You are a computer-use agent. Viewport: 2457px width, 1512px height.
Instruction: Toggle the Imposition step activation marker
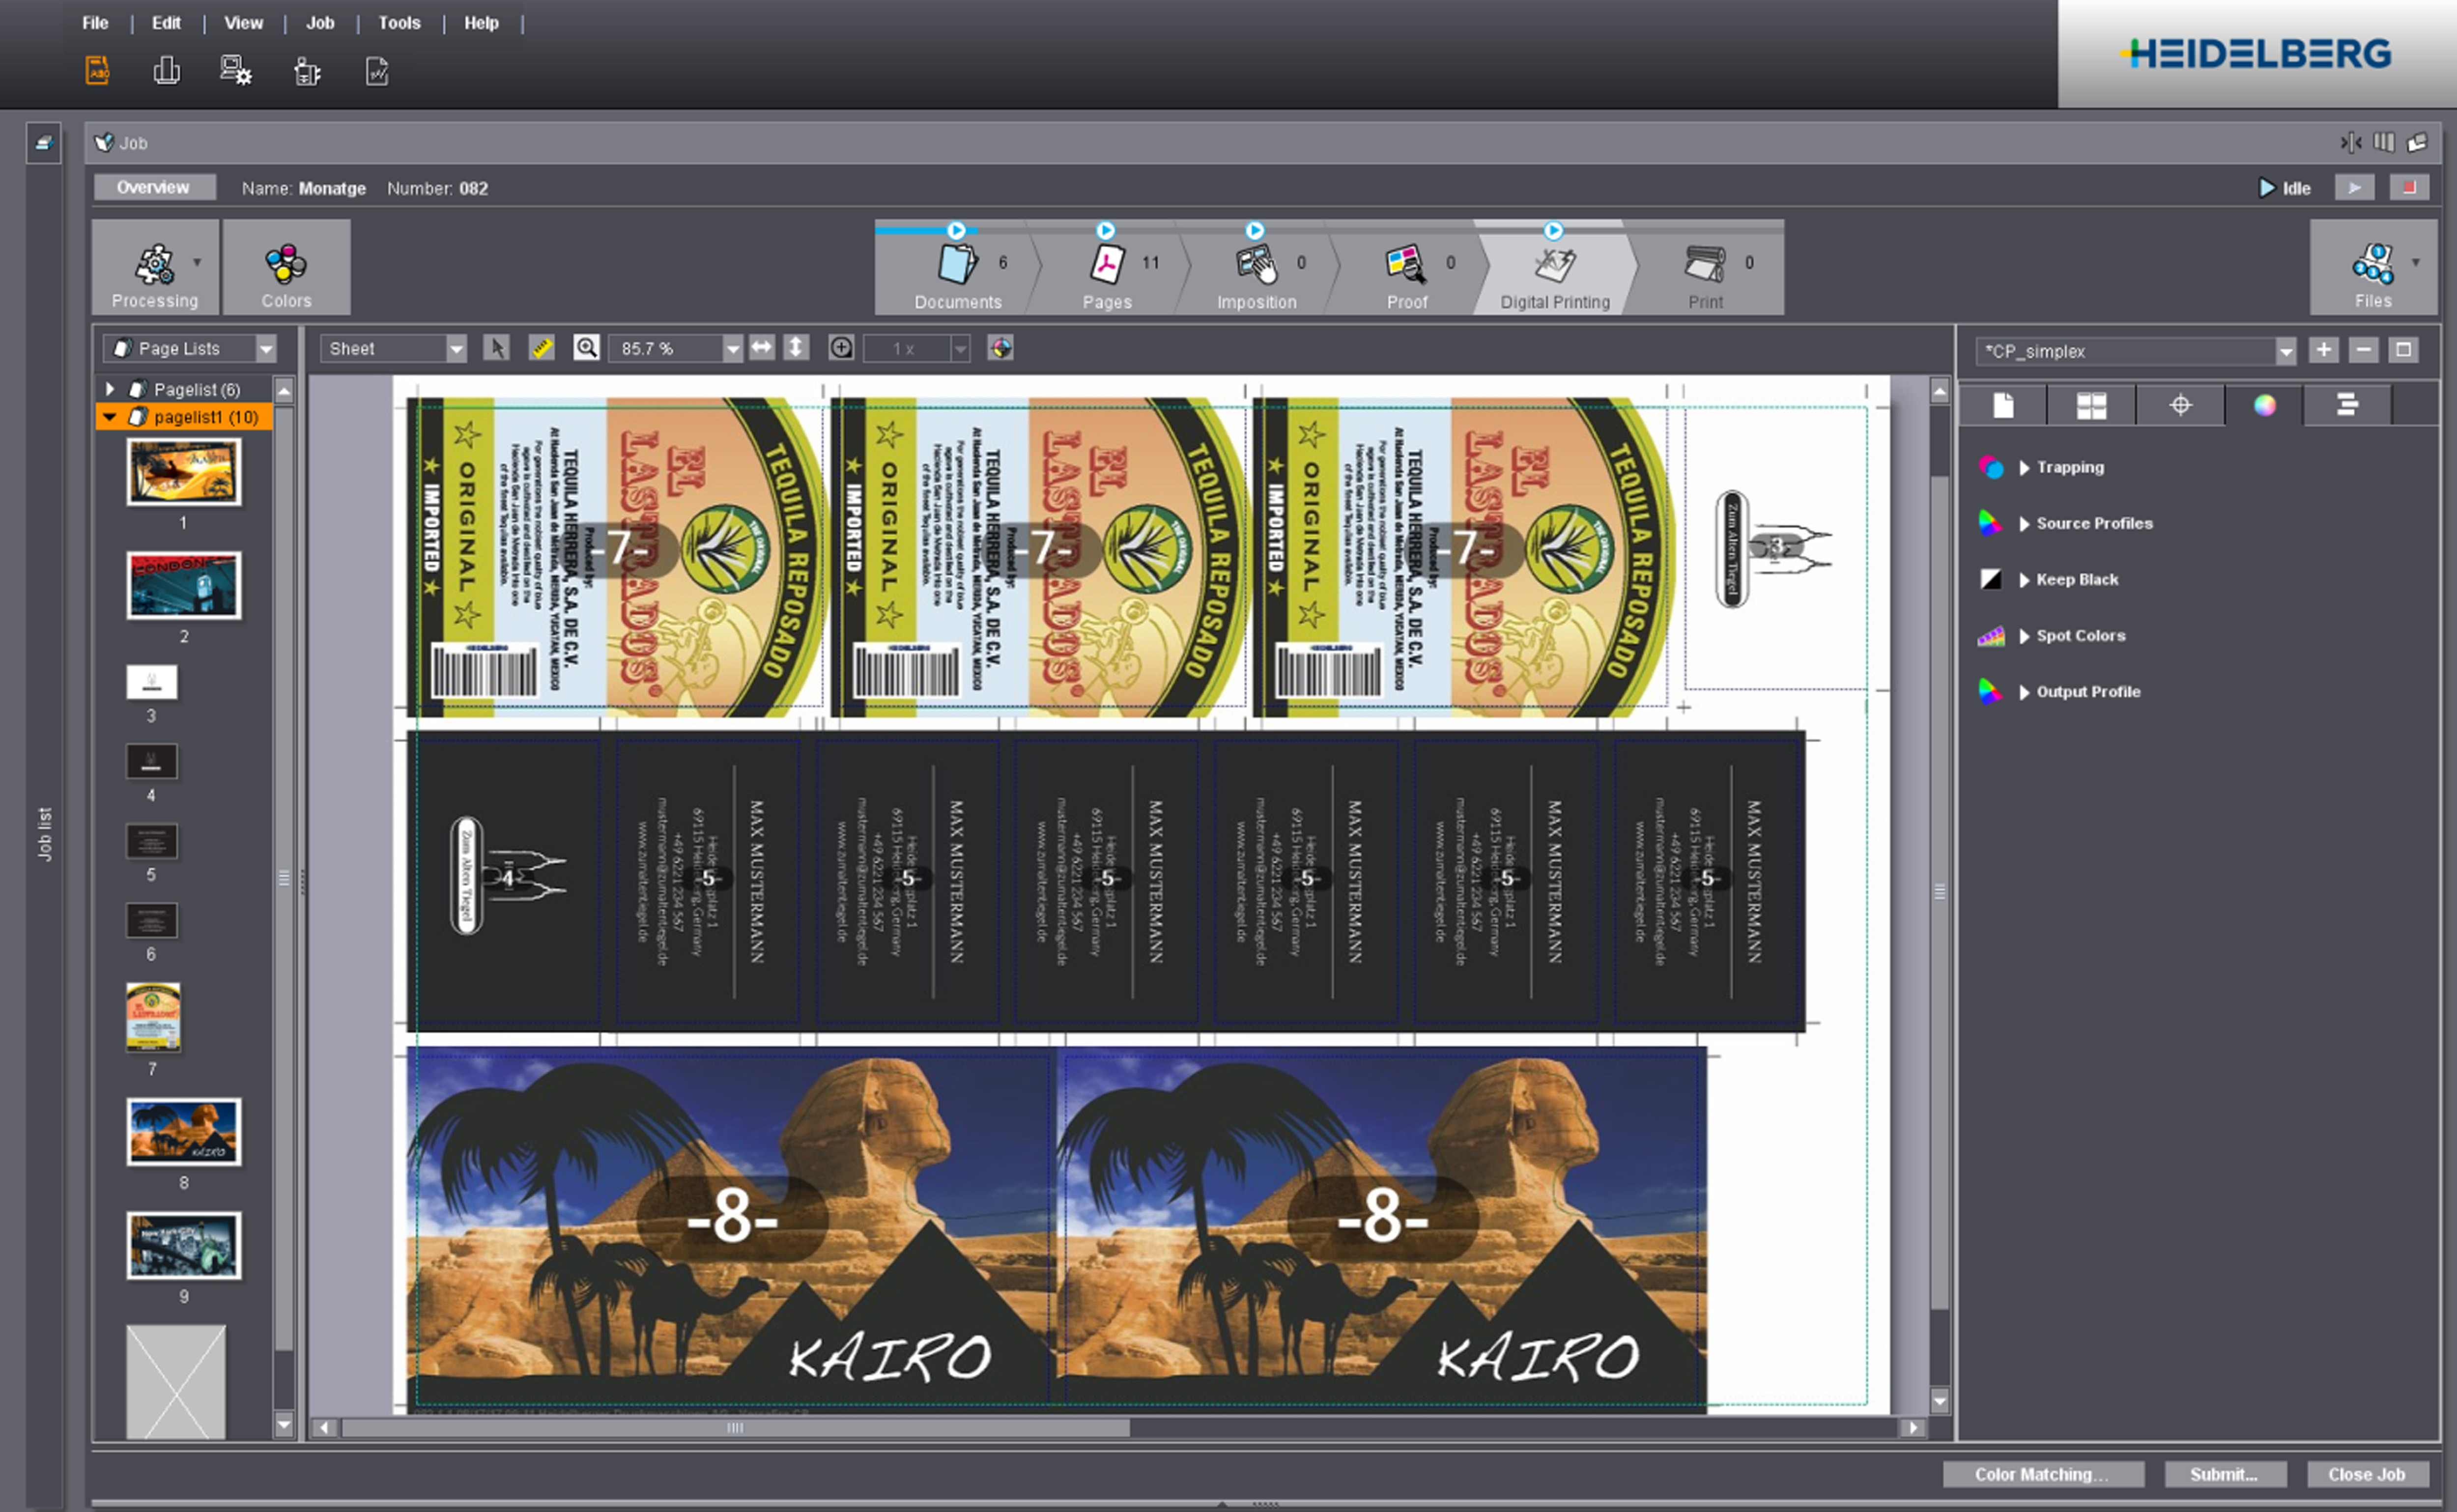click(x=1255, y=231)
